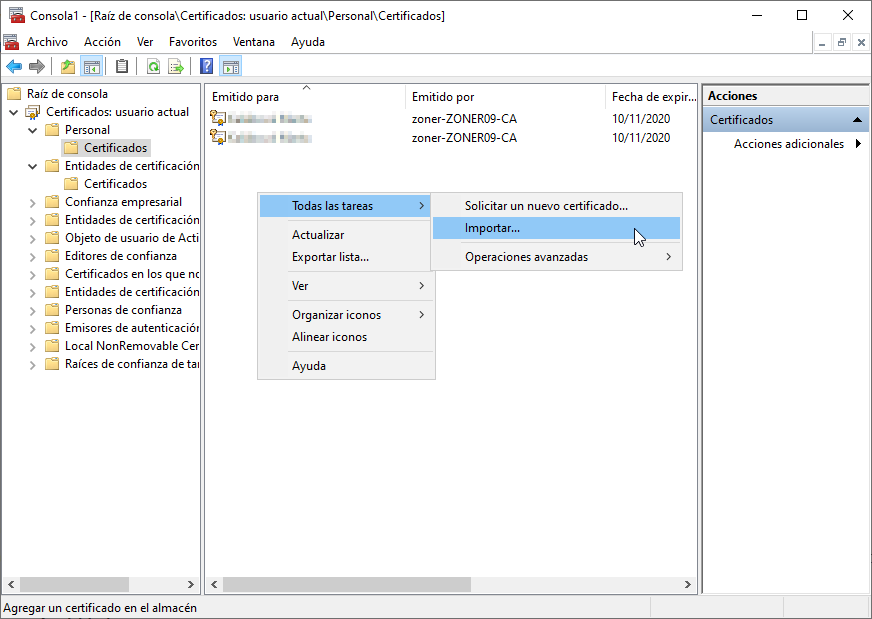Select Exportar lista... in the context menu

click(346, 257)
